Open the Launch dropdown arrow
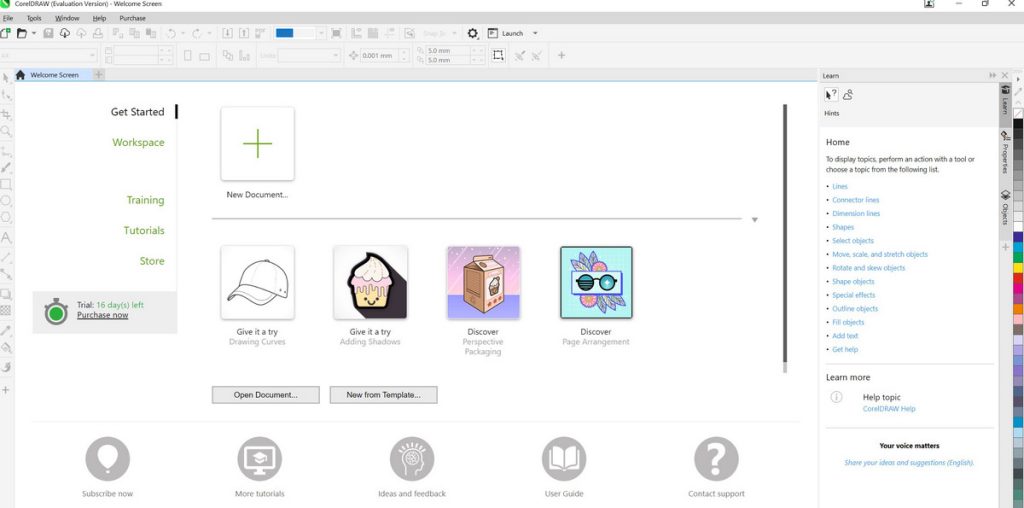The image size is (1024, 508). (x=535, y=33)
